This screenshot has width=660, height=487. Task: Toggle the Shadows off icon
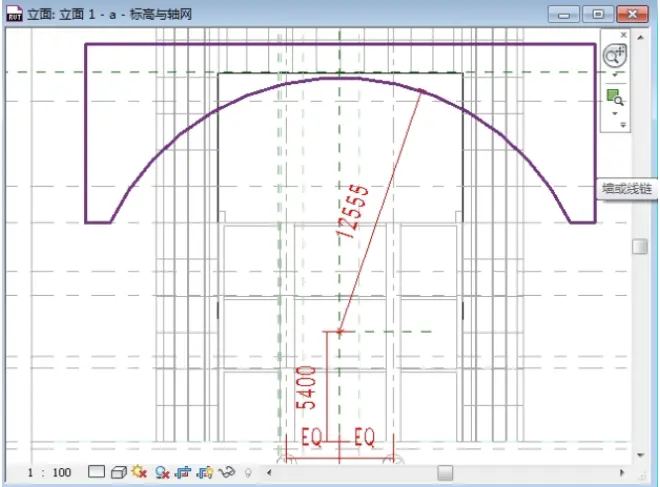[x=162, y=473]
